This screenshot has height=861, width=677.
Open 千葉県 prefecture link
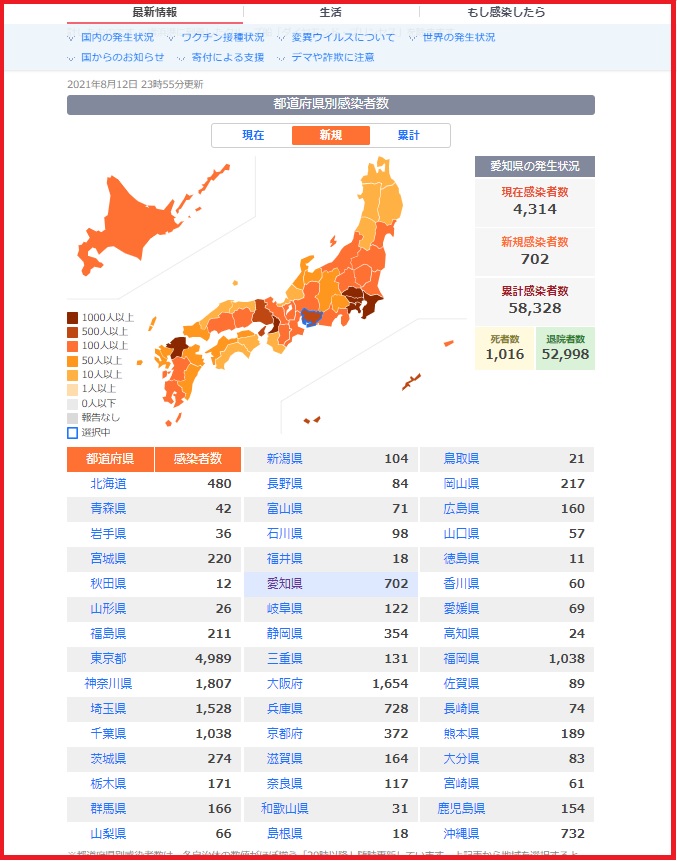pyautogui.click(x=108, y=734)
